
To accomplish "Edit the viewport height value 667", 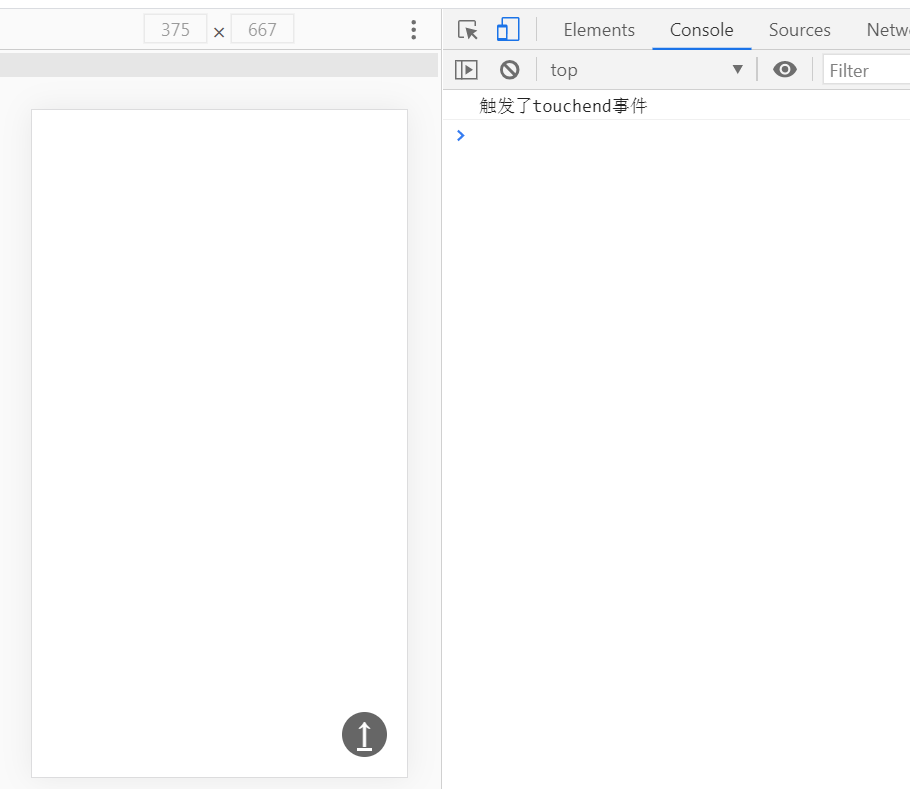I will pyautogui.click(x=262, y=29).
